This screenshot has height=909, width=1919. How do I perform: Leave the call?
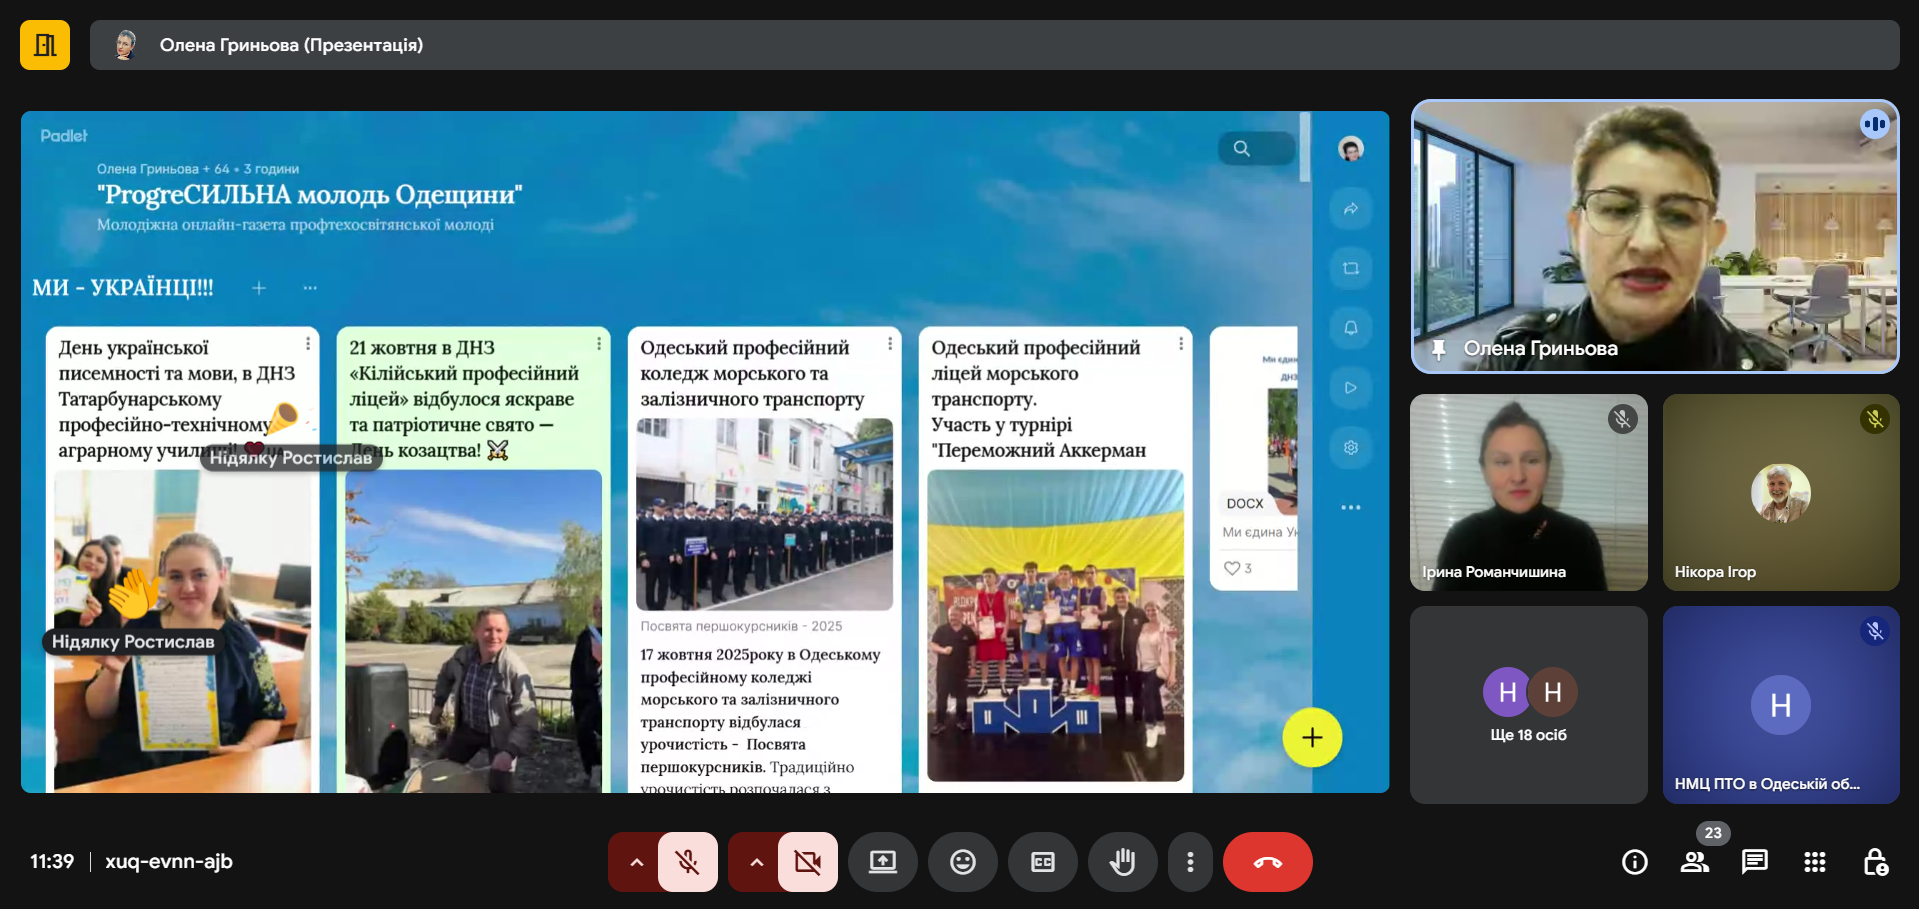click(x=1267, y=861)
